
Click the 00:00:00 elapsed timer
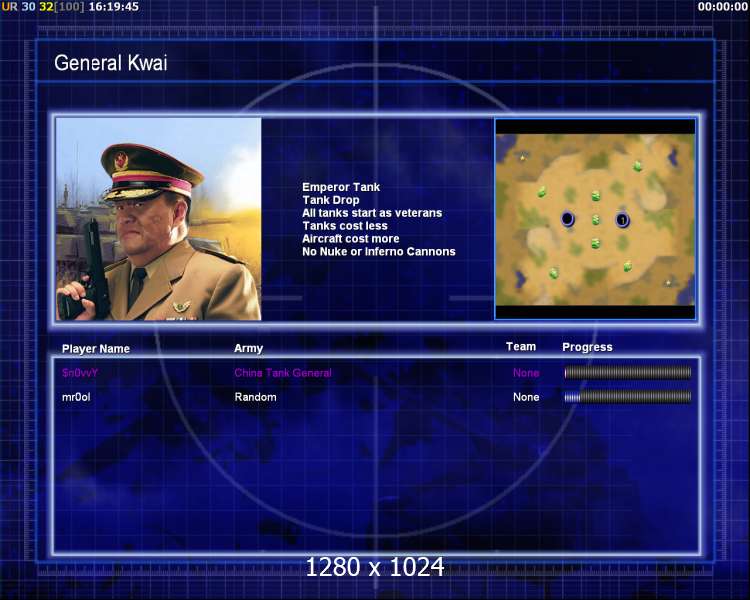[722, 7]
